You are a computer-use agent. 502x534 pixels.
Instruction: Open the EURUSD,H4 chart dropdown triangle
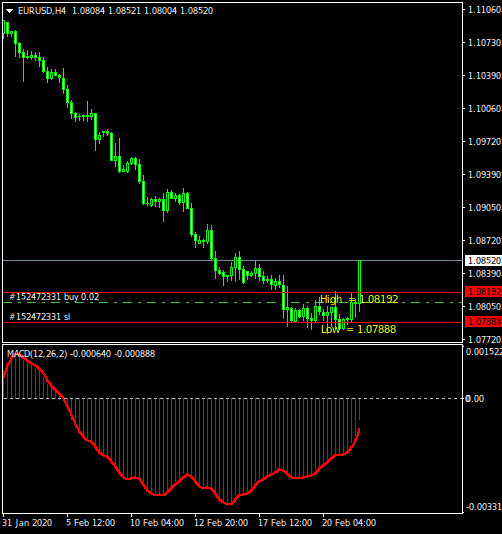click(x=10, y=11)
